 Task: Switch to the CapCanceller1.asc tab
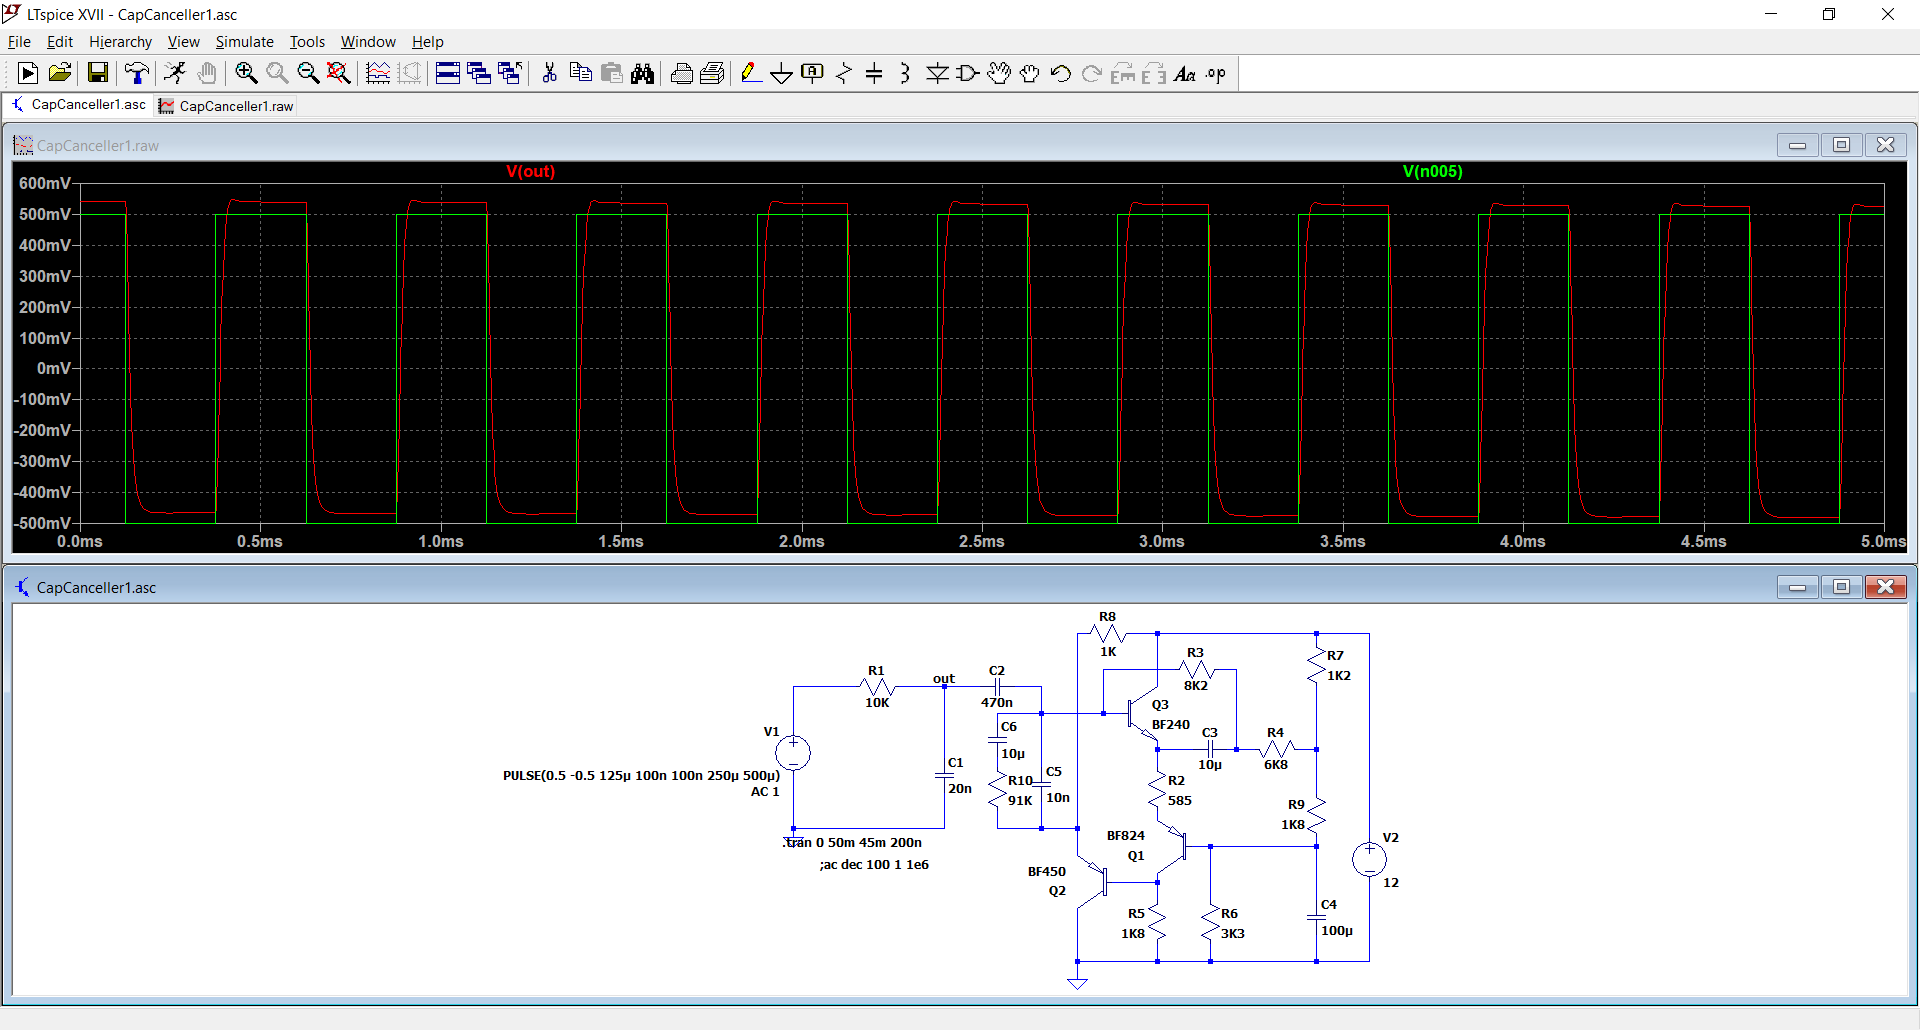click(78, 105)
